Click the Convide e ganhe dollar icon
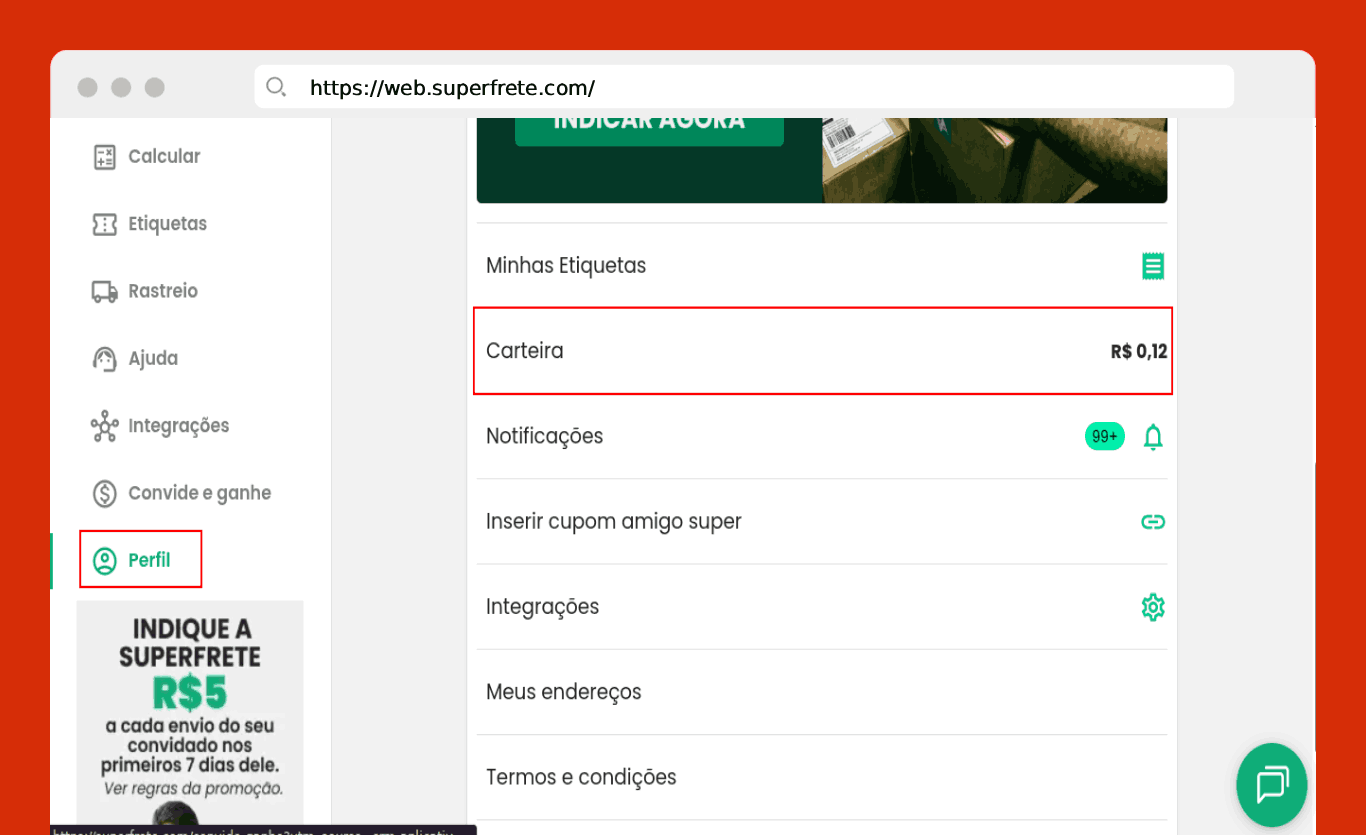This screenshot has width=1366, height=835. [105, 493]
